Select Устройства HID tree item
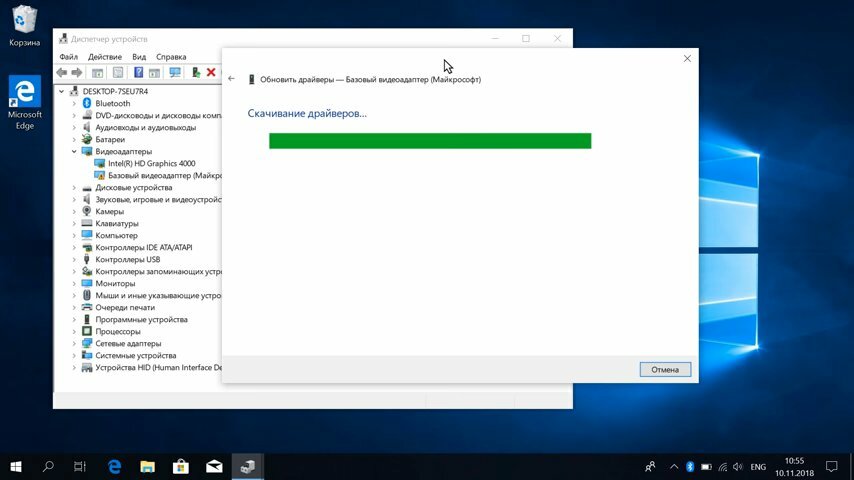The height and width of the screenshot is (480, 854). pos(158,367)
